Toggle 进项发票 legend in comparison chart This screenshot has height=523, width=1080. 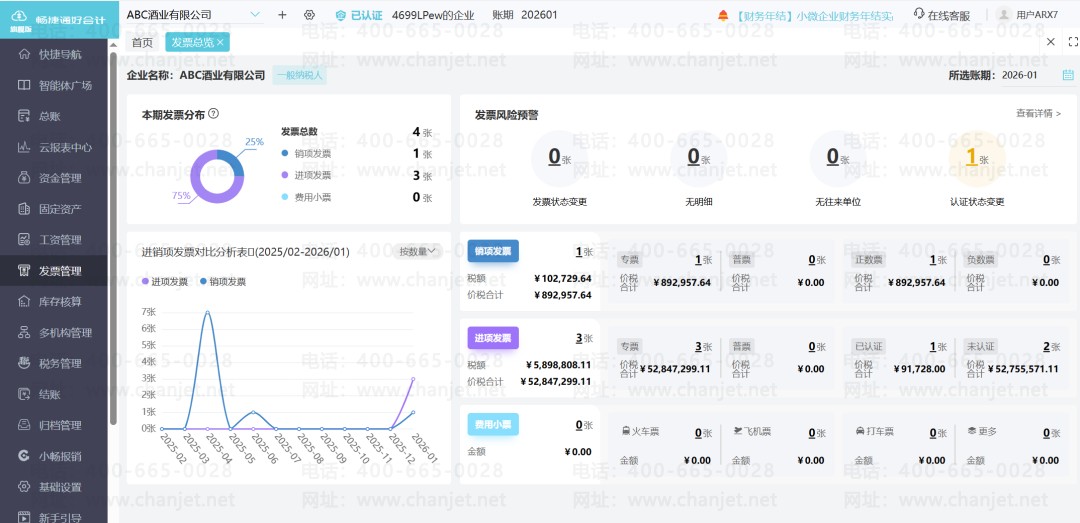click(x=165, y=281)
